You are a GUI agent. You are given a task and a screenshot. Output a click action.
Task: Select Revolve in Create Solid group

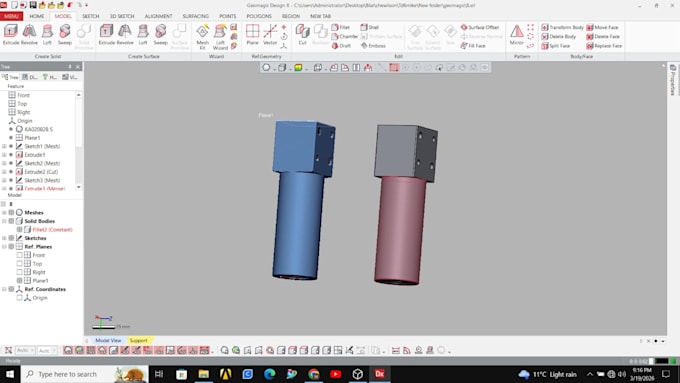point(29,34)
